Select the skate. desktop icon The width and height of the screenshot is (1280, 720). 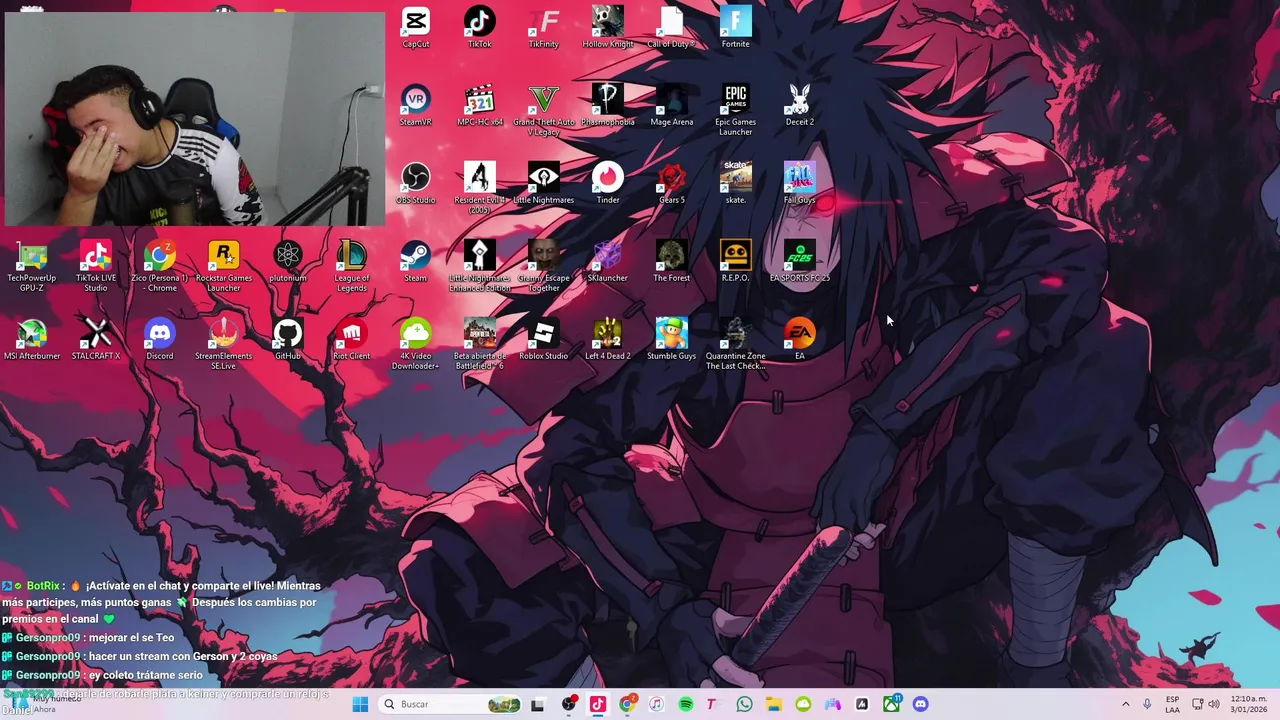pos(736,183)
